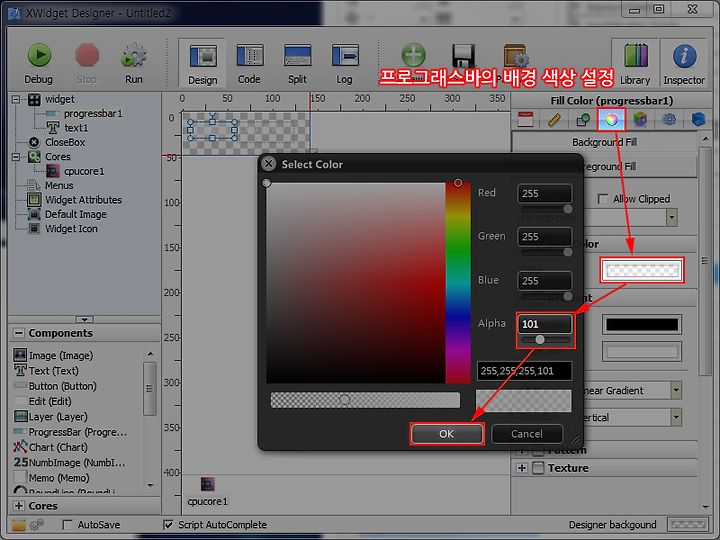Open the Split view
720x540 pixels.
(298, 63)
